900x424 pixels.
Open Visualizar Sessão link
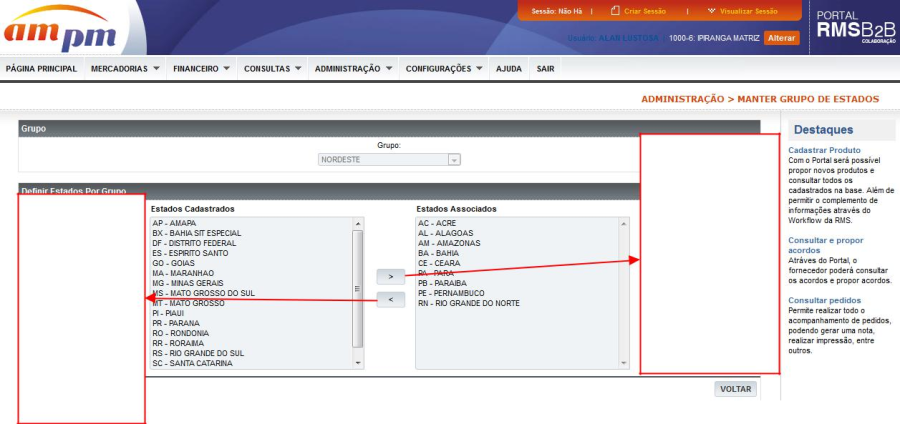click(x=748, y=11)
